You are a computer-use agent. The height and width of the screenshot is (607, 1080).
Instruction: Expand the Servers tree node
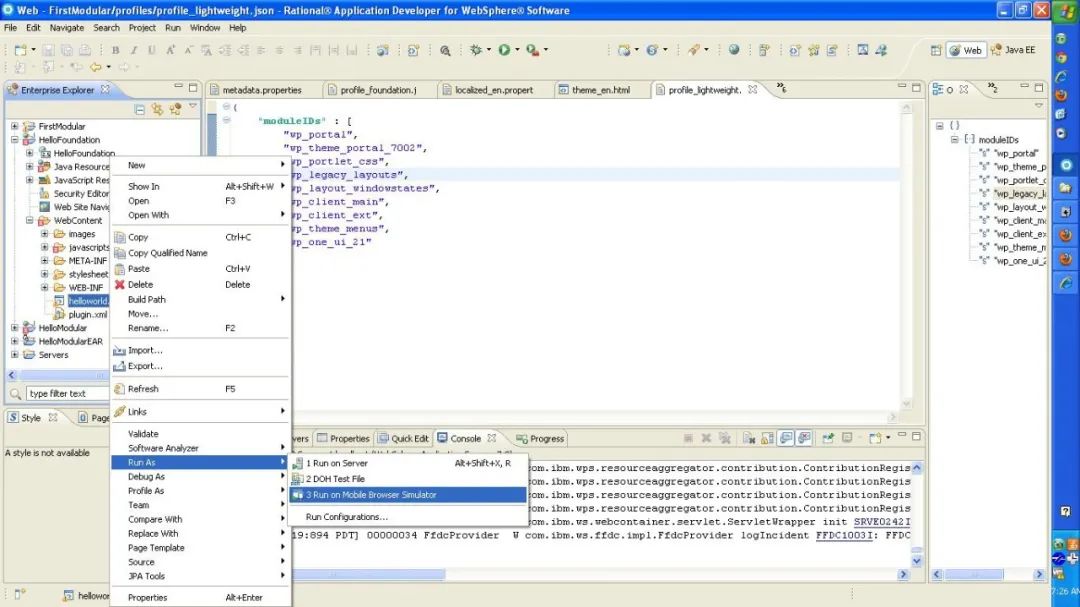15,355
